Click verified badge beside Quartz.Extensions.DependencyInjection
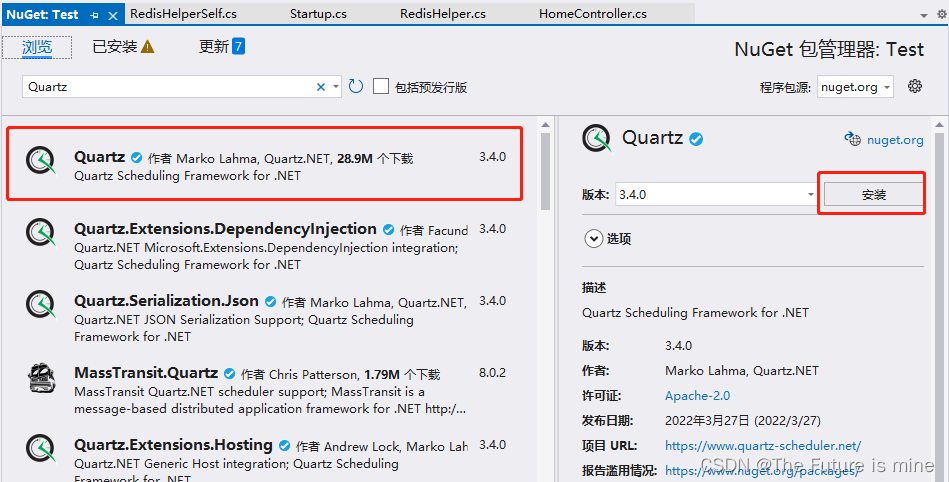The height and width of the screenshot is (482, 949). (x=389, y=229)
